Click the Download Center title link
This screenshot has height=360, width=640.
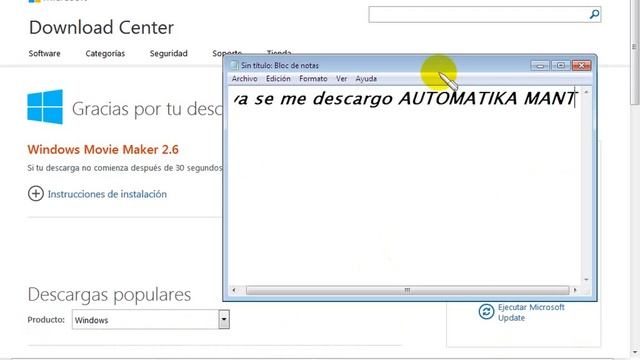coord(101,28)
